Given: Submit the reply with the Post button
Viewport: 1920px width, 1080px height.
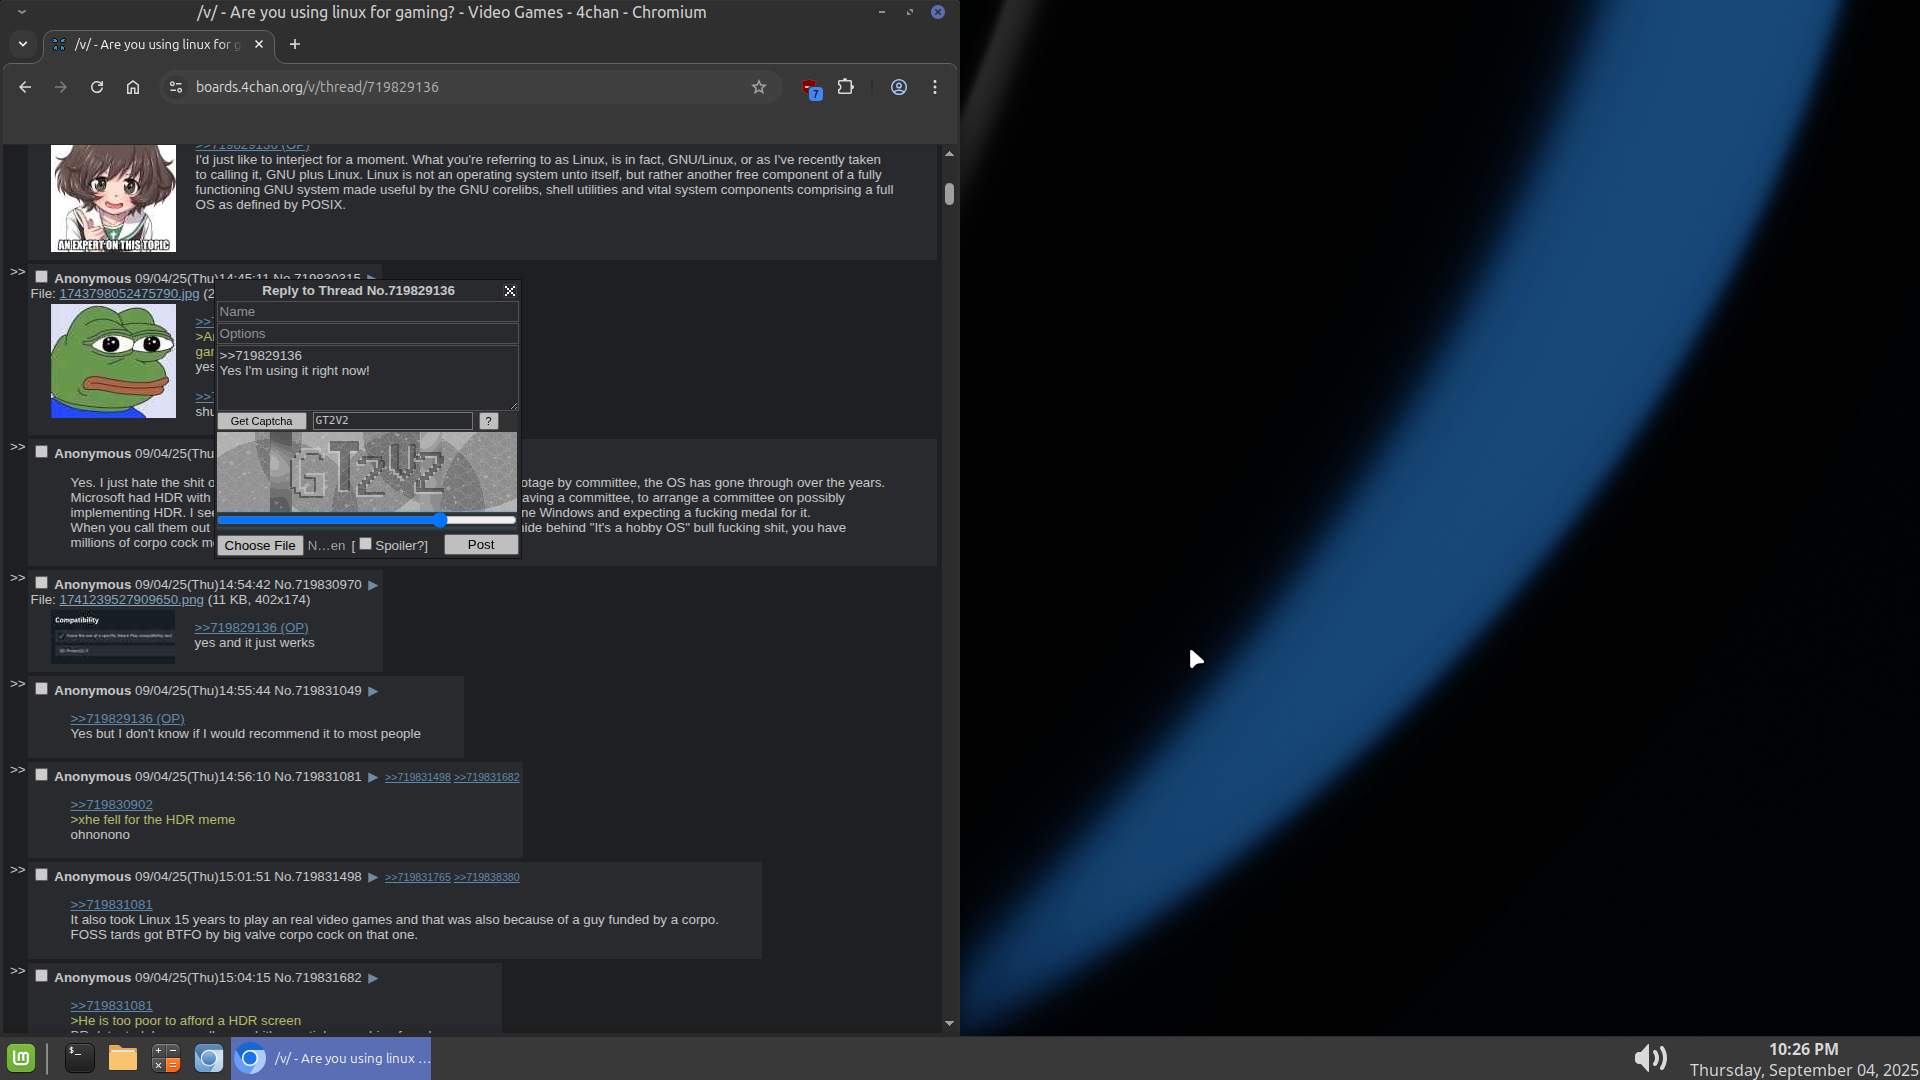Looking at the screenshot, I should [x=481, y=545].
